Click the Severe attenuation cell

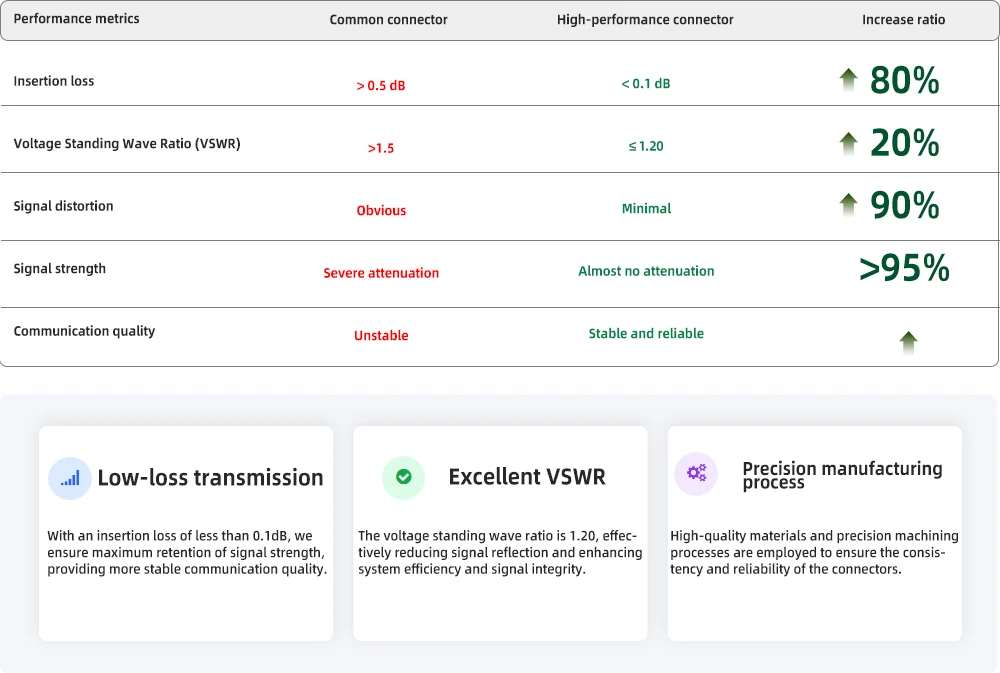click(x=381, y=273)
